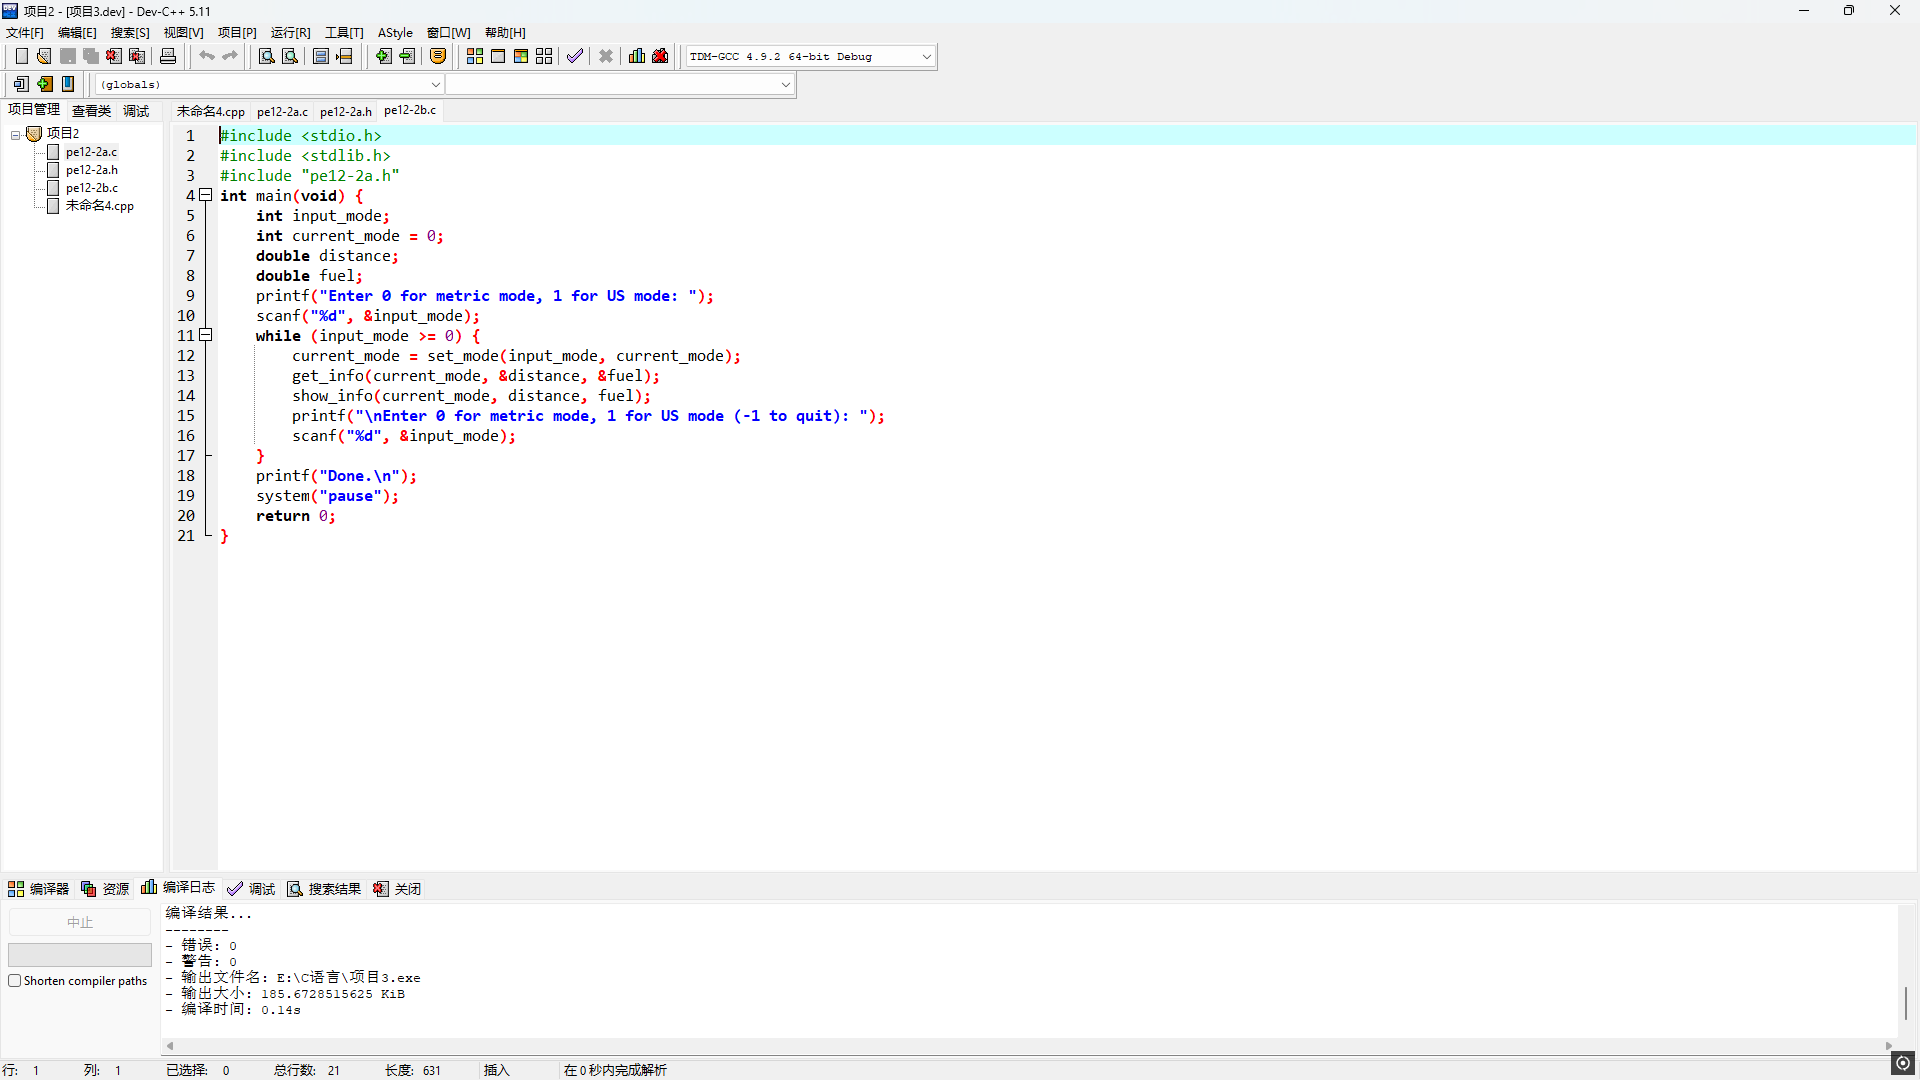Click the Debug checkmark icon
The width and height of the screenshot is (1920, 1080).
point(574,56)
